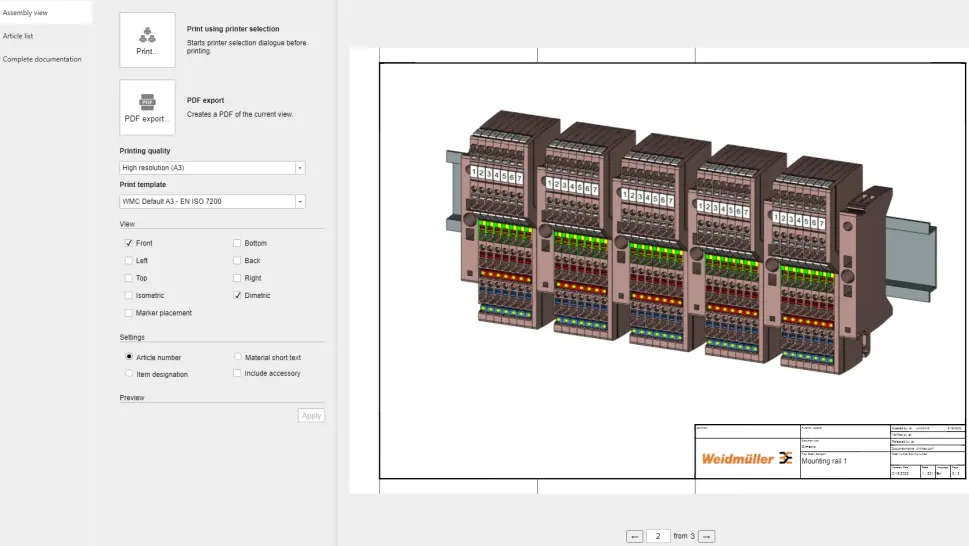This screenshot has width=969, height=546.
Task: Open the Printing quality dropdown
Action: click(x=212, y=168)
